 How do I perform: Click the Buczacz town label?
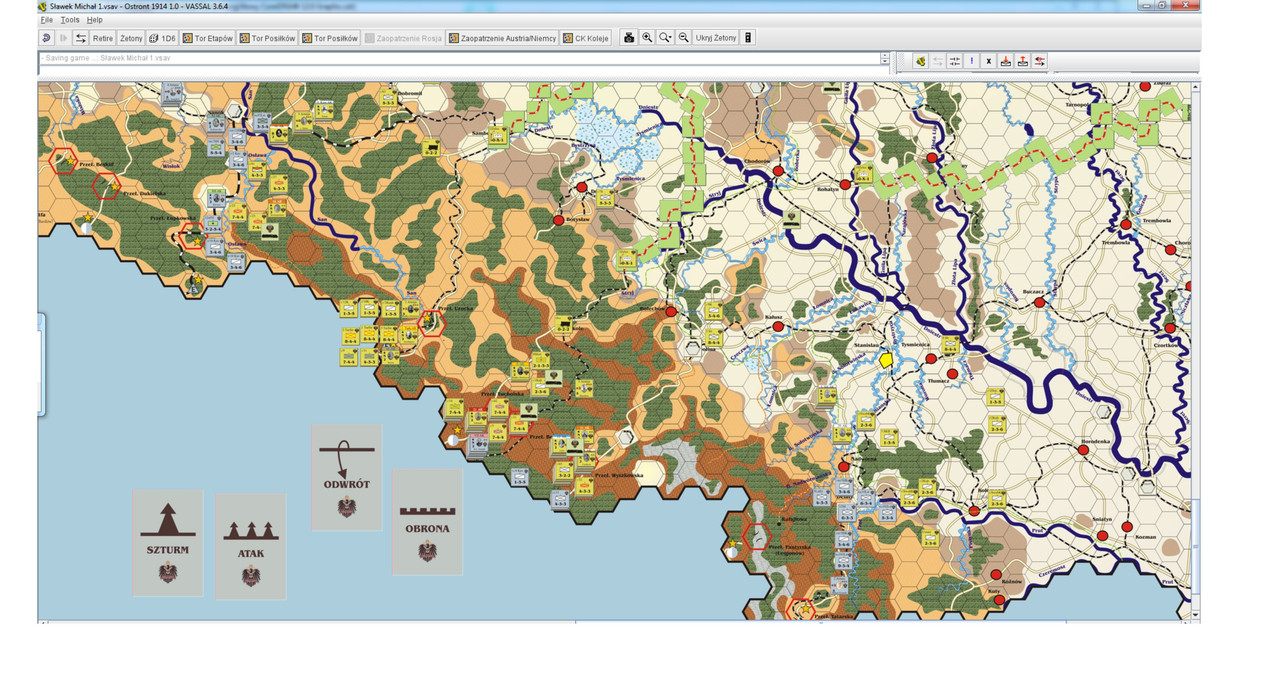coord(1034,291)
